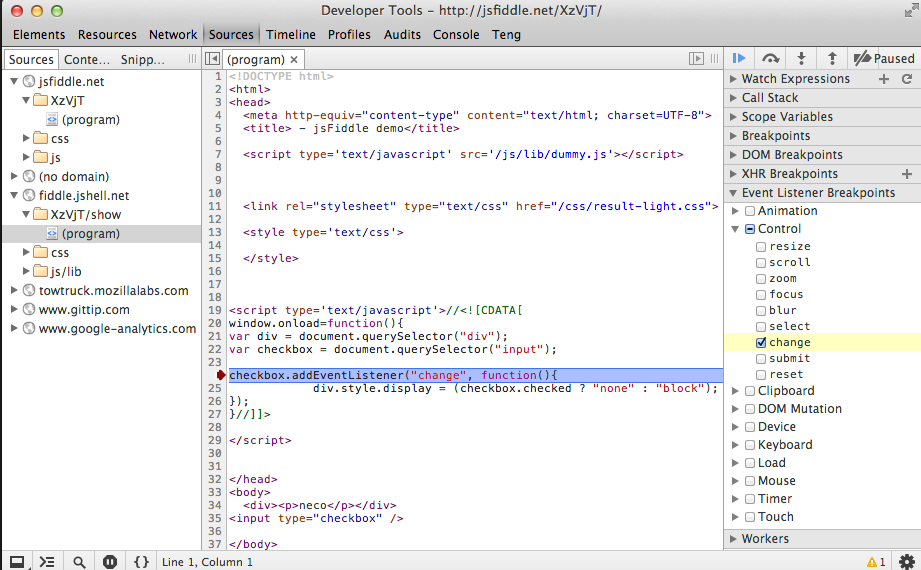Expand the js/lib folder
921x570 pixels.
[x=26, y=271]
